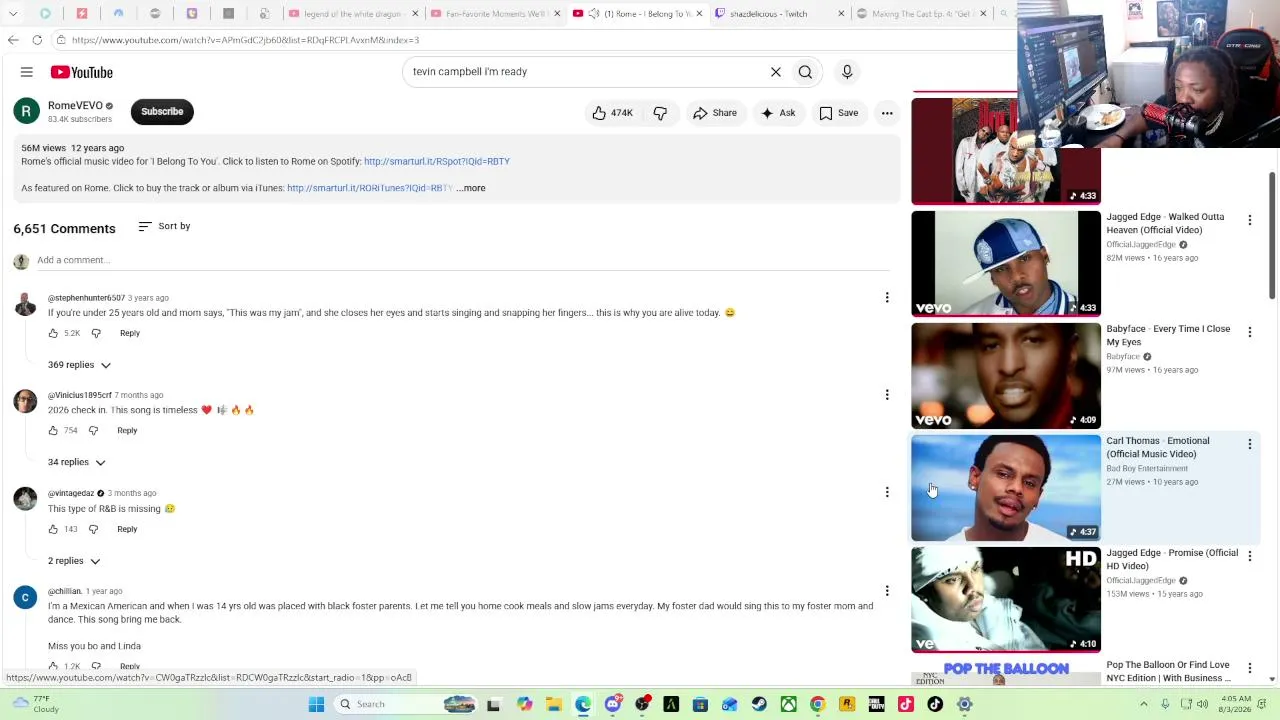
Task: Open the Windows Start menu
Action: click(x=316, y=704)
